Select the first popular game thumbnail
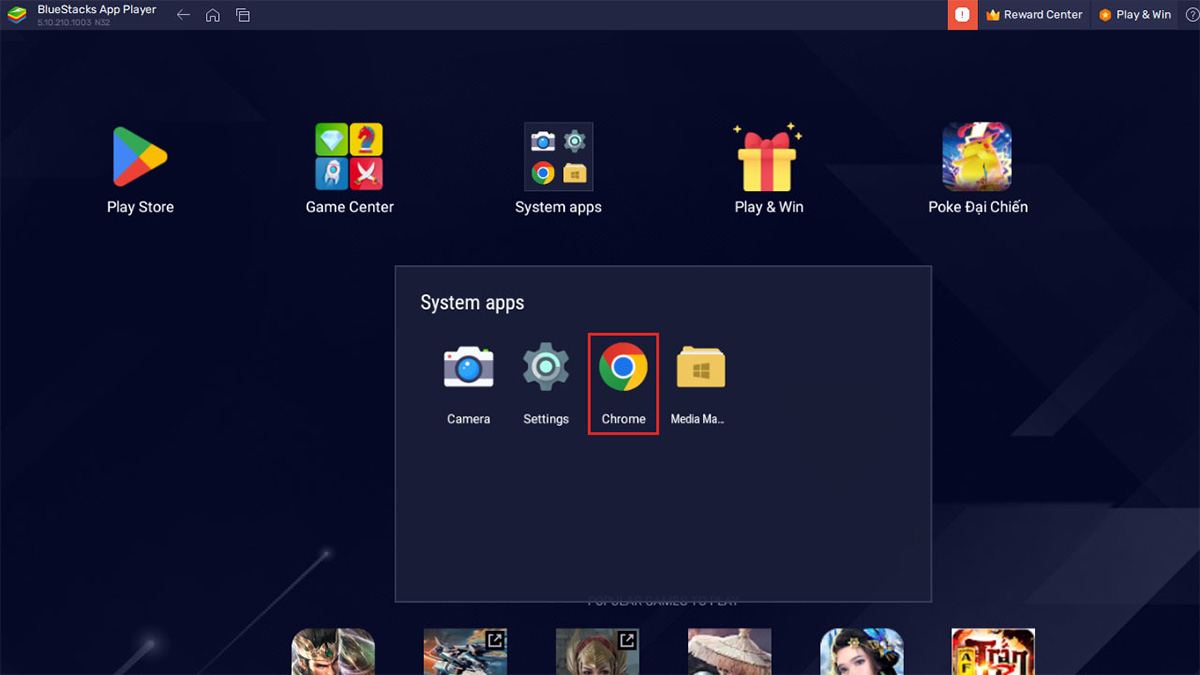Screen dimensions: 1200x675 [x=333, y=651]
